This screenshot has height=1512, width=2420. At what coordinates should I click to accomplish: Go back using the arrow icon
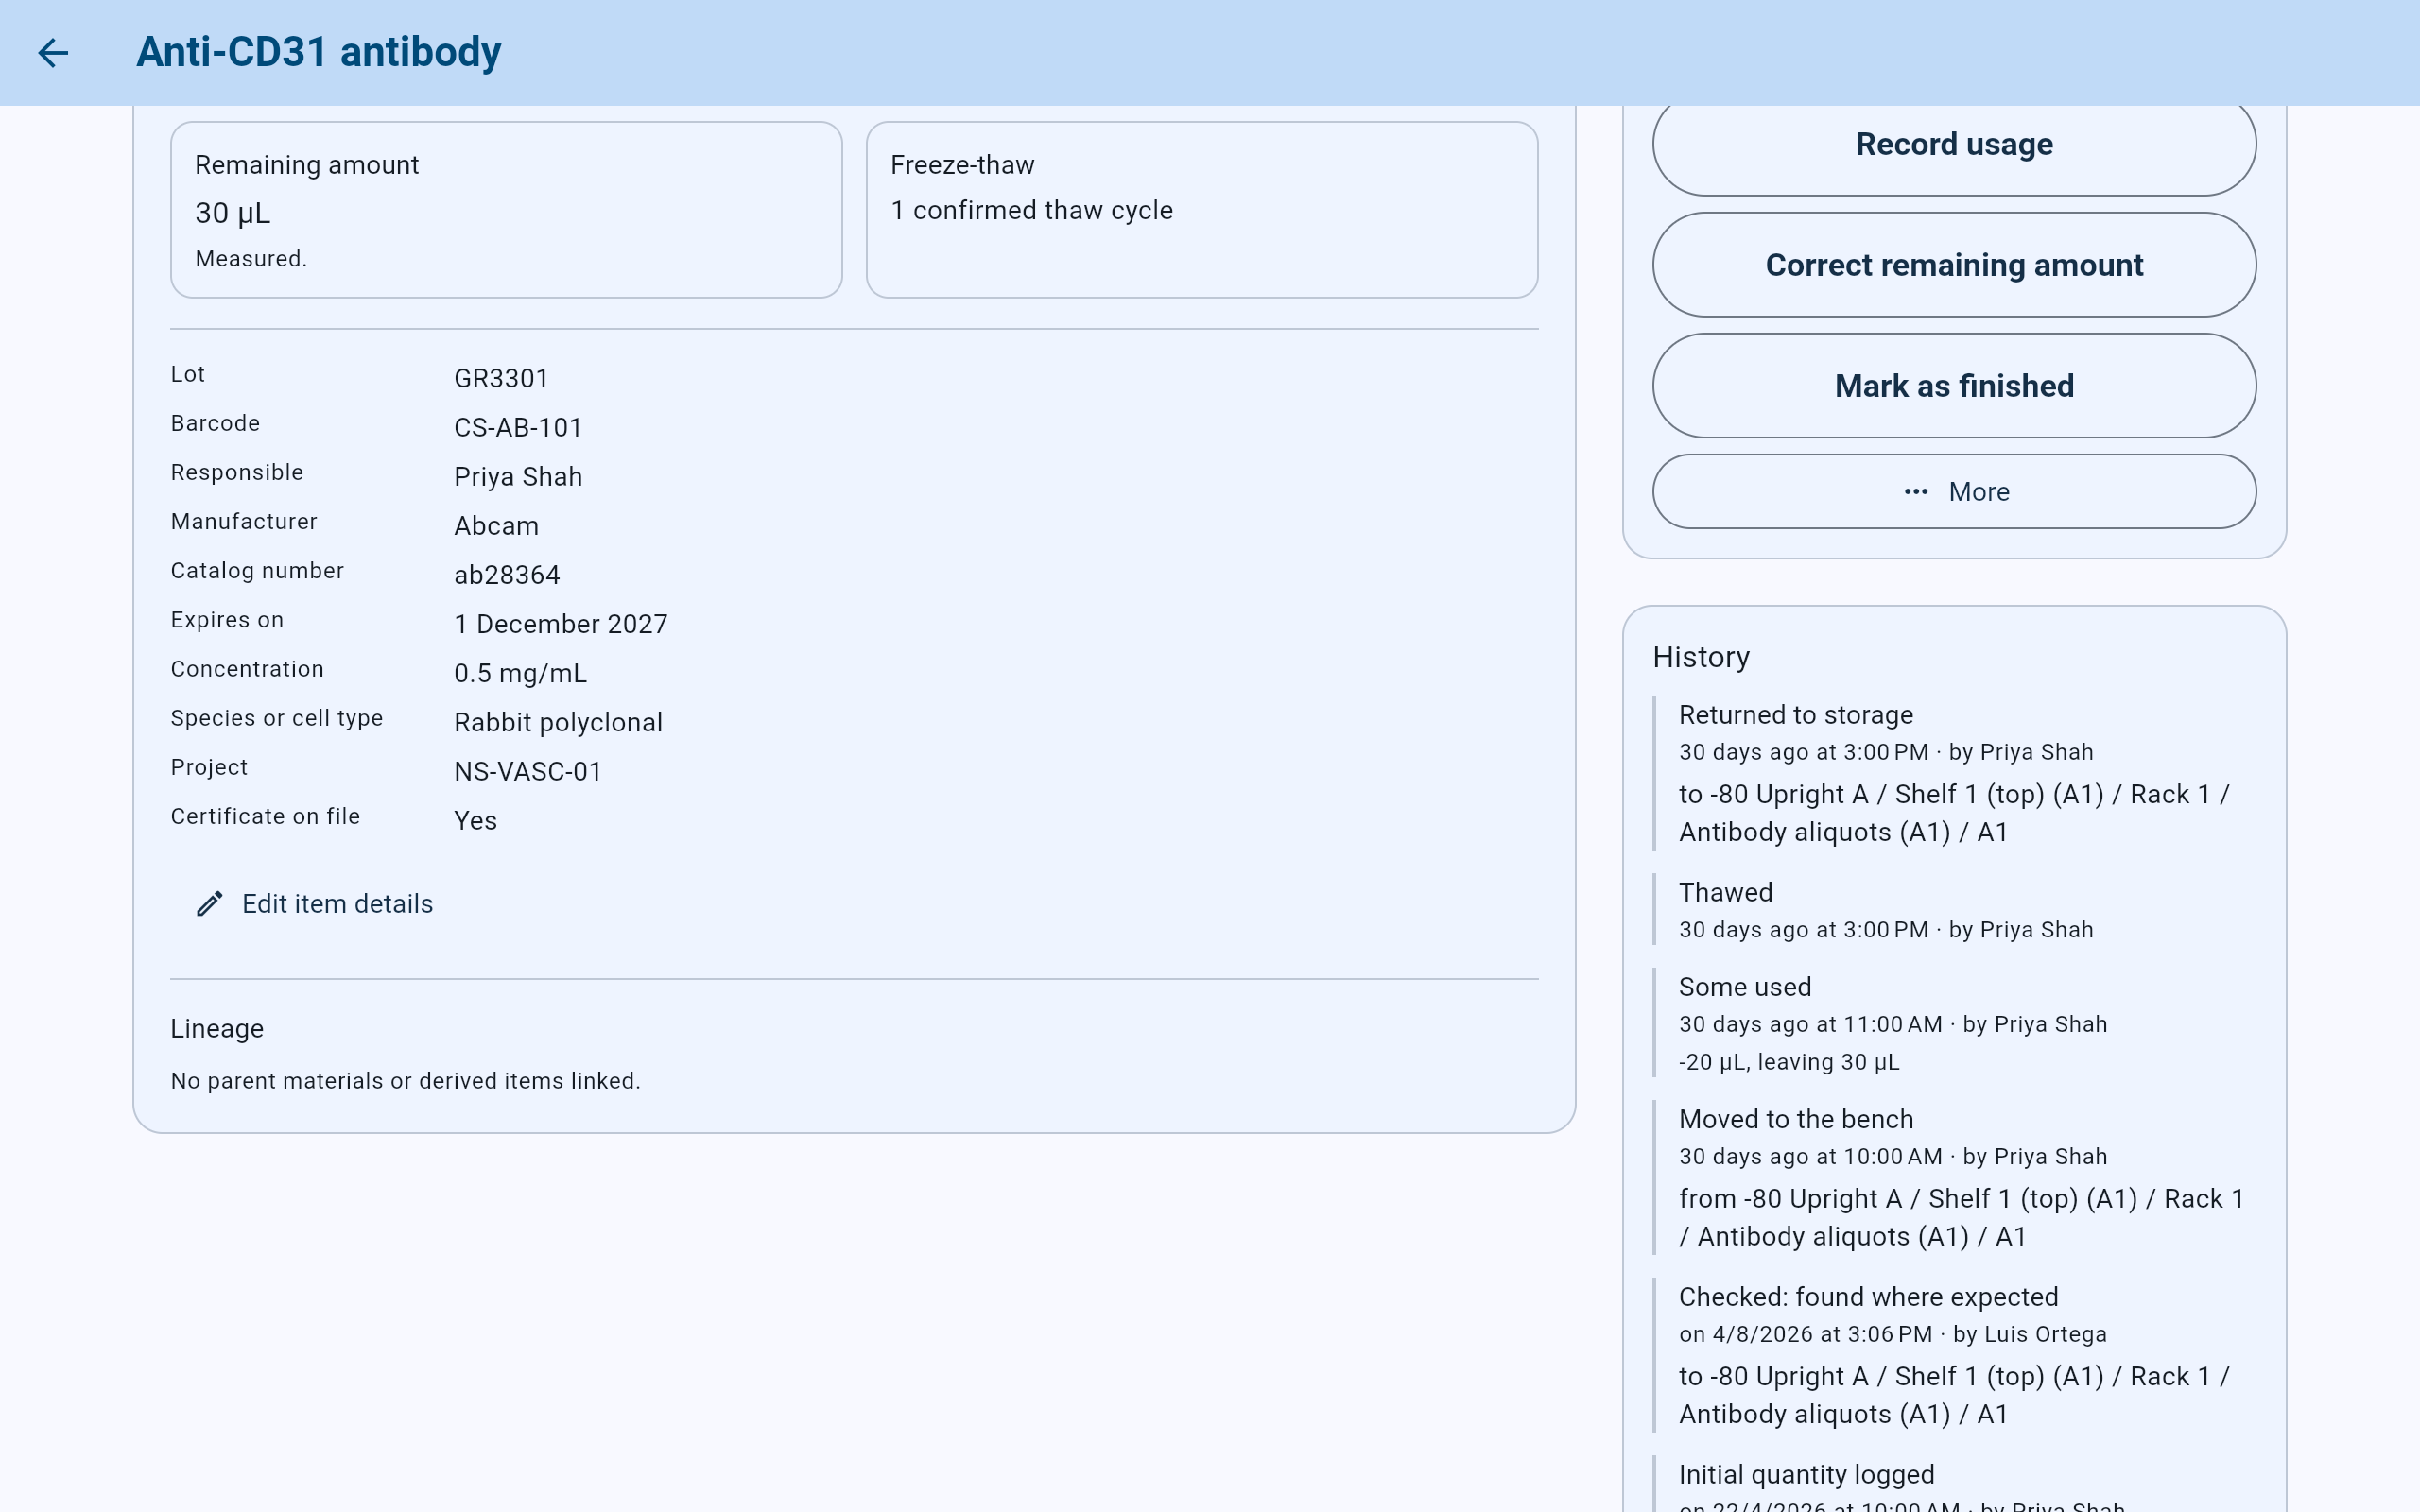click(x=53, y=52)
